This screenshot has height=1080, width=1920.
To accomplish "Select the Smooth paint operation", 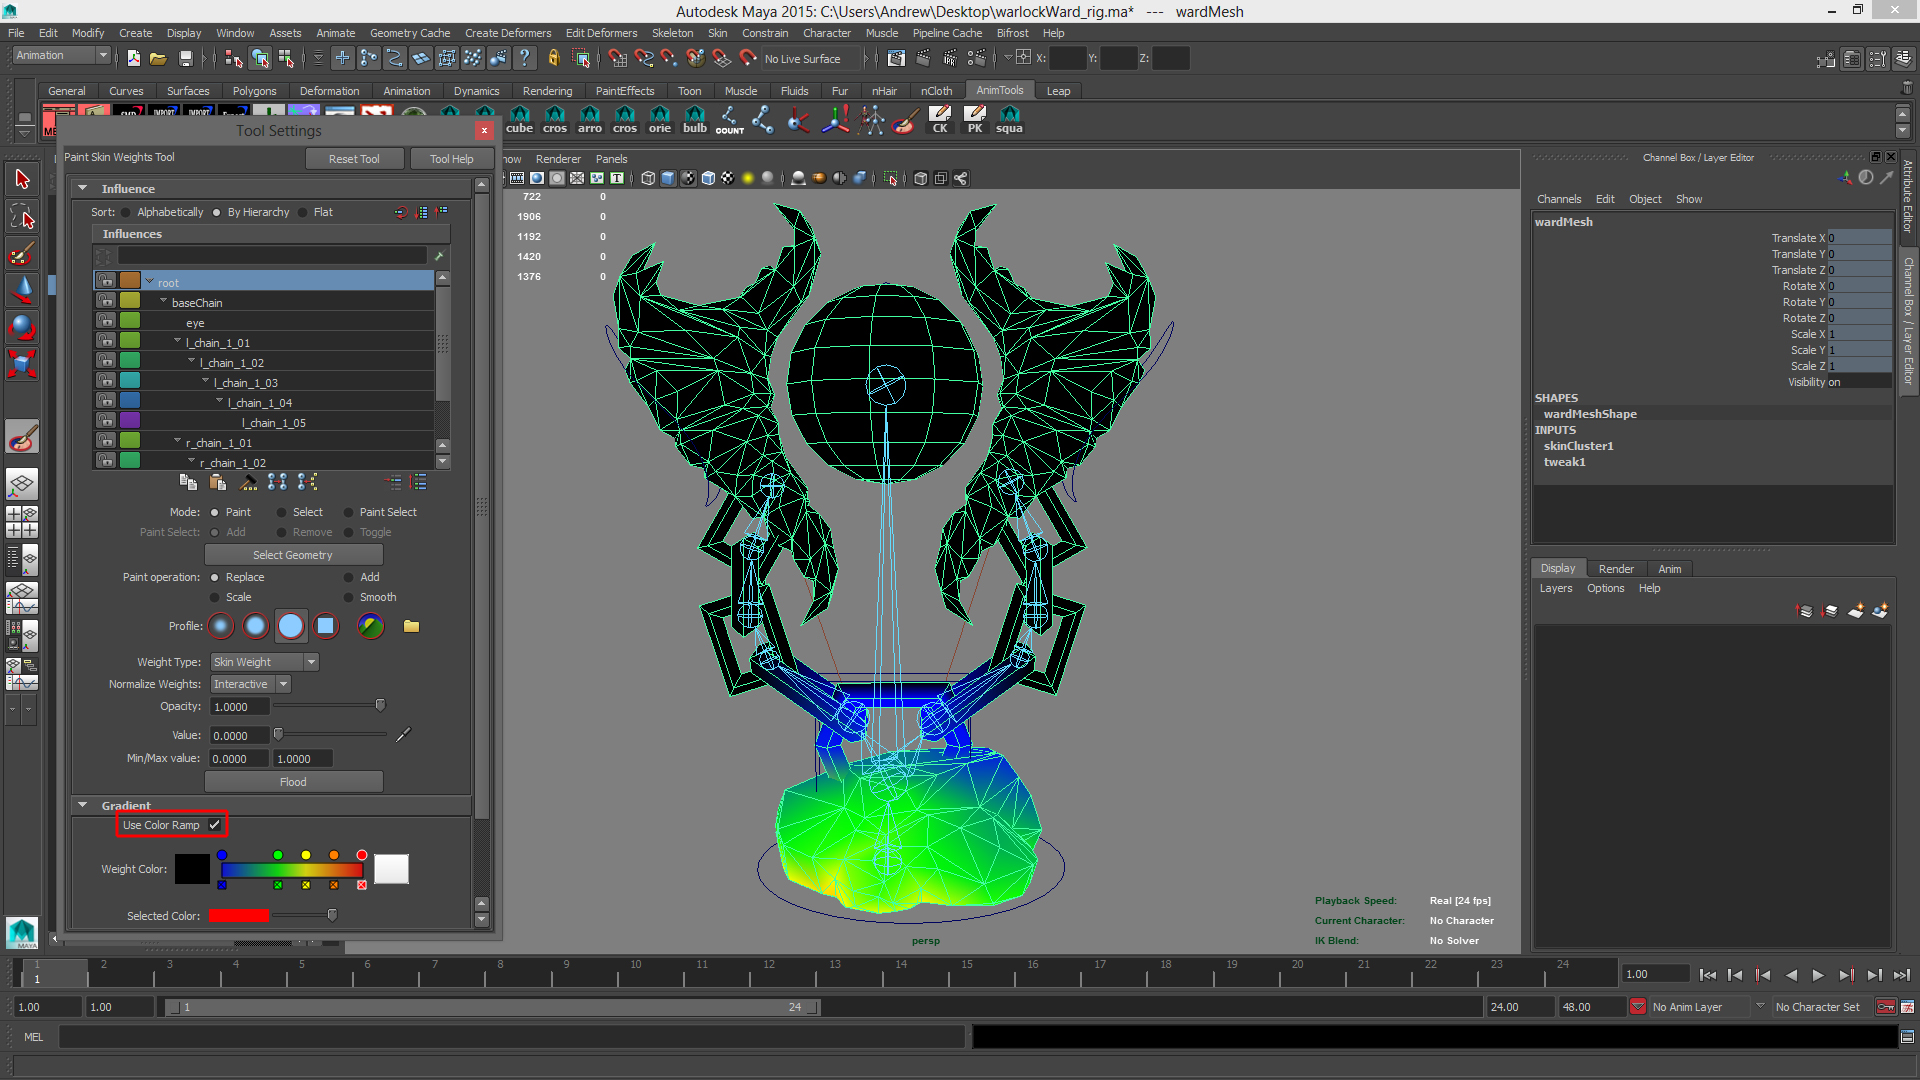I will click(x=349, y=598).
